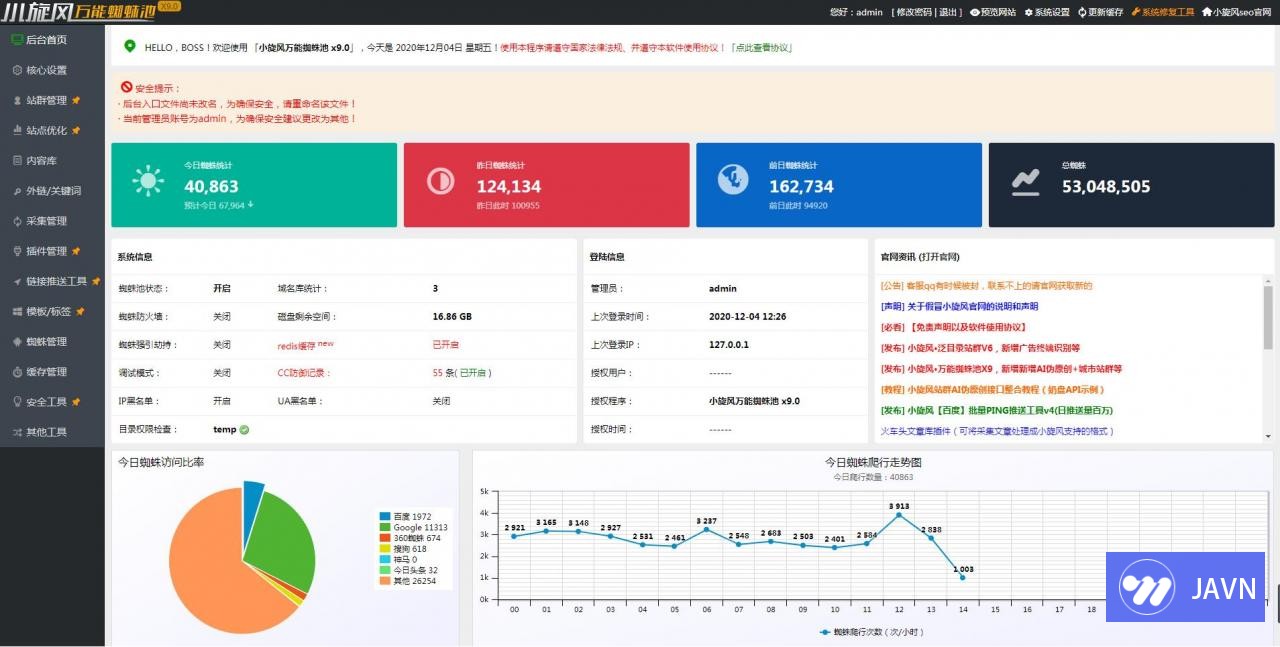Open the [公告] 客服qq news link

pos(987,285)
